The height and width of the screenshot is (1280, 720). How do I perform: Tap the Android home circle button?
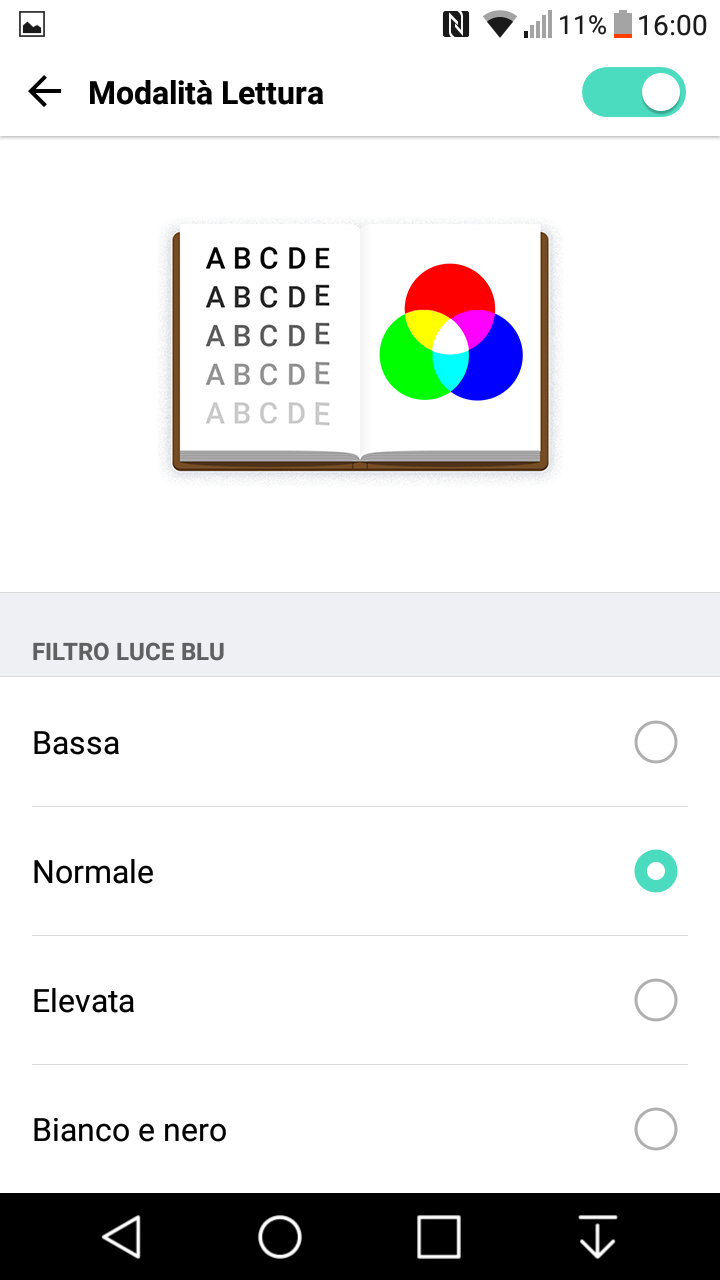coord(280,1237)
